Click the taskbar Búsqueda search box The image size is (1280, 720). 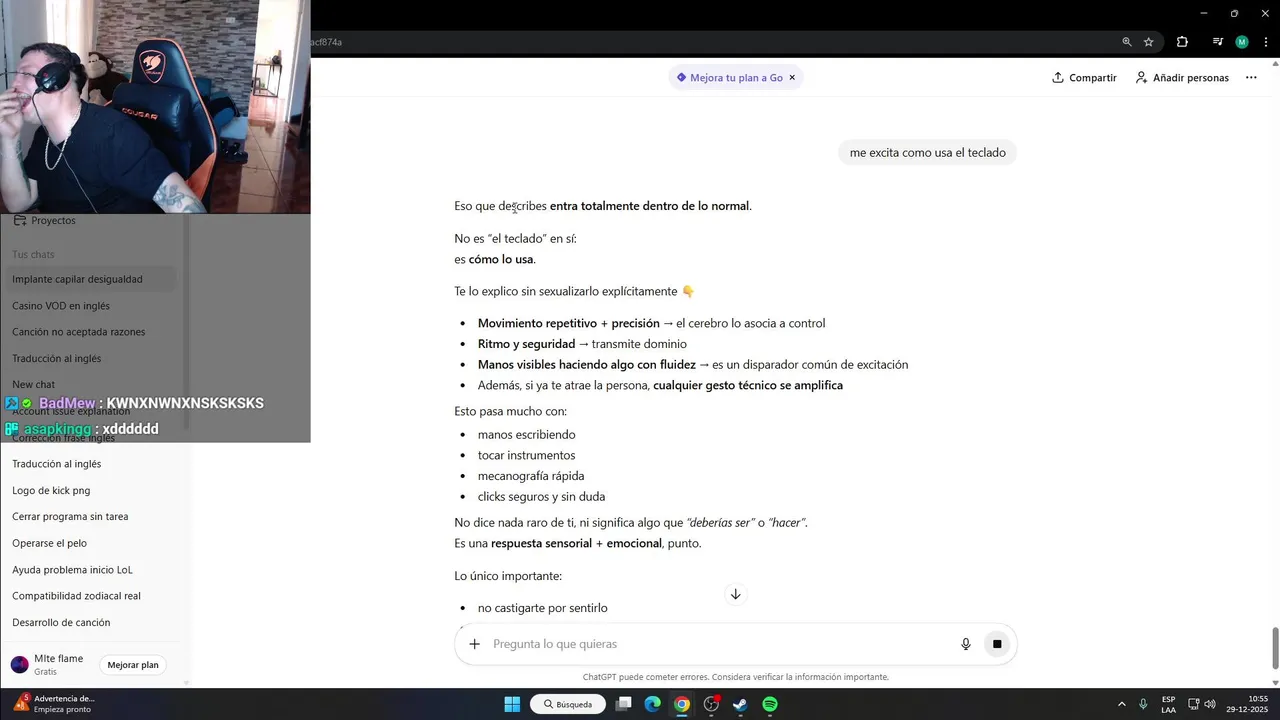click(567, 704)
